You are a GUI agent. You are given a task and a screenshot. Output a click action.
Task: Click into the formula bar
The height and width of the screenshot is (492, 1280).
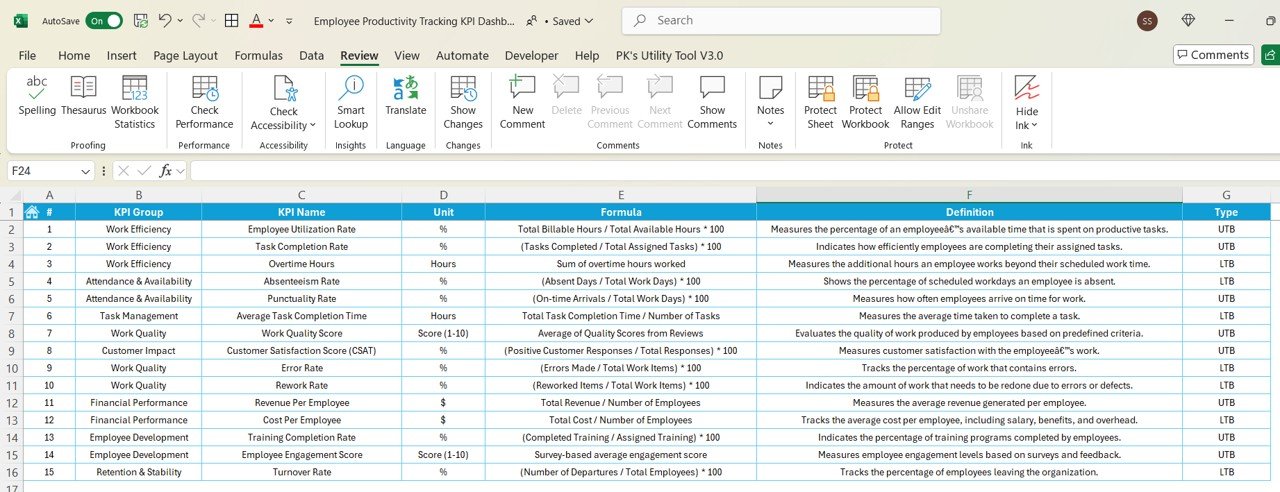[700, 171]
